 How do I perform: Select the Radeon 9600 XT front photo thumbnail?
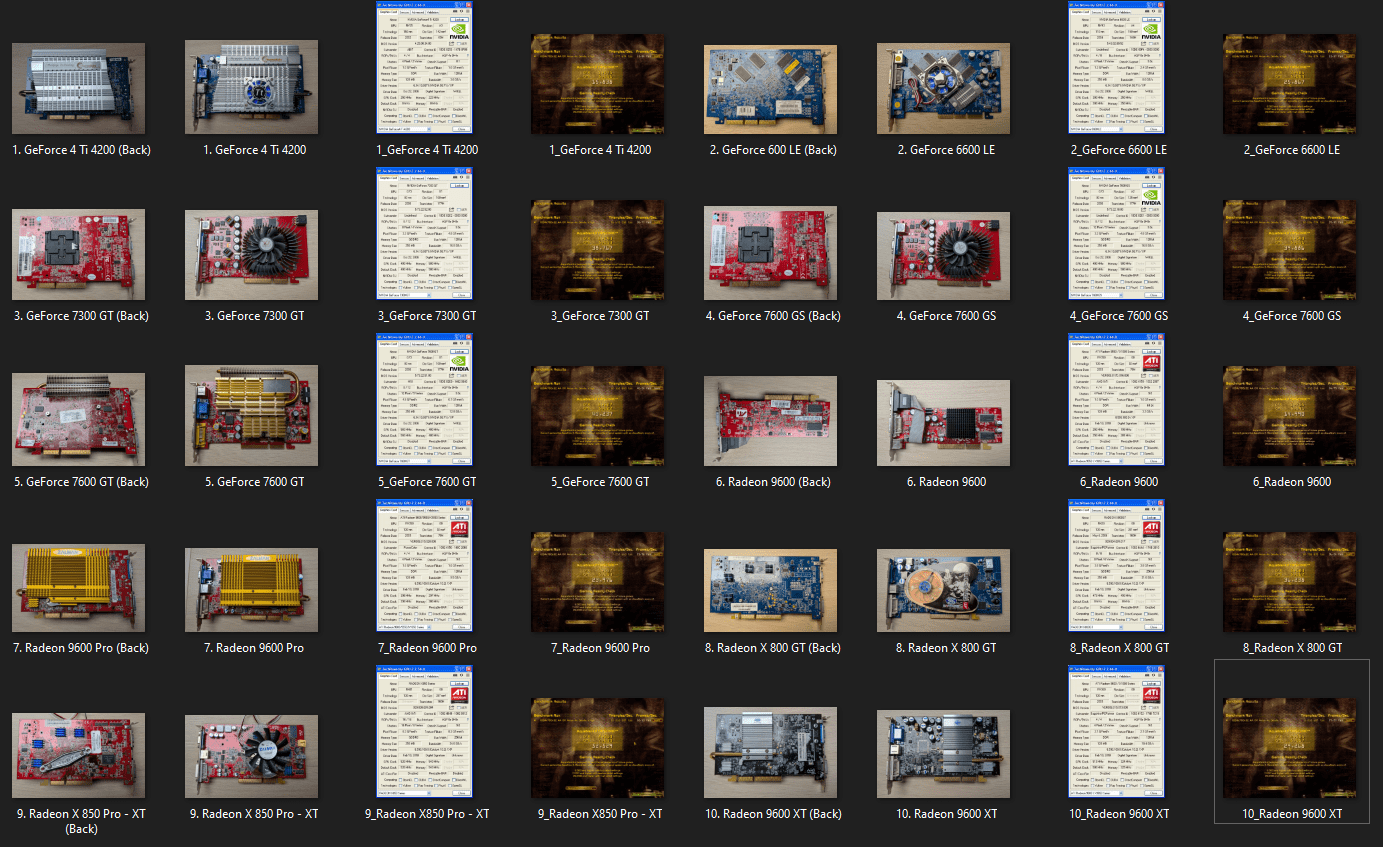point(943,754)
